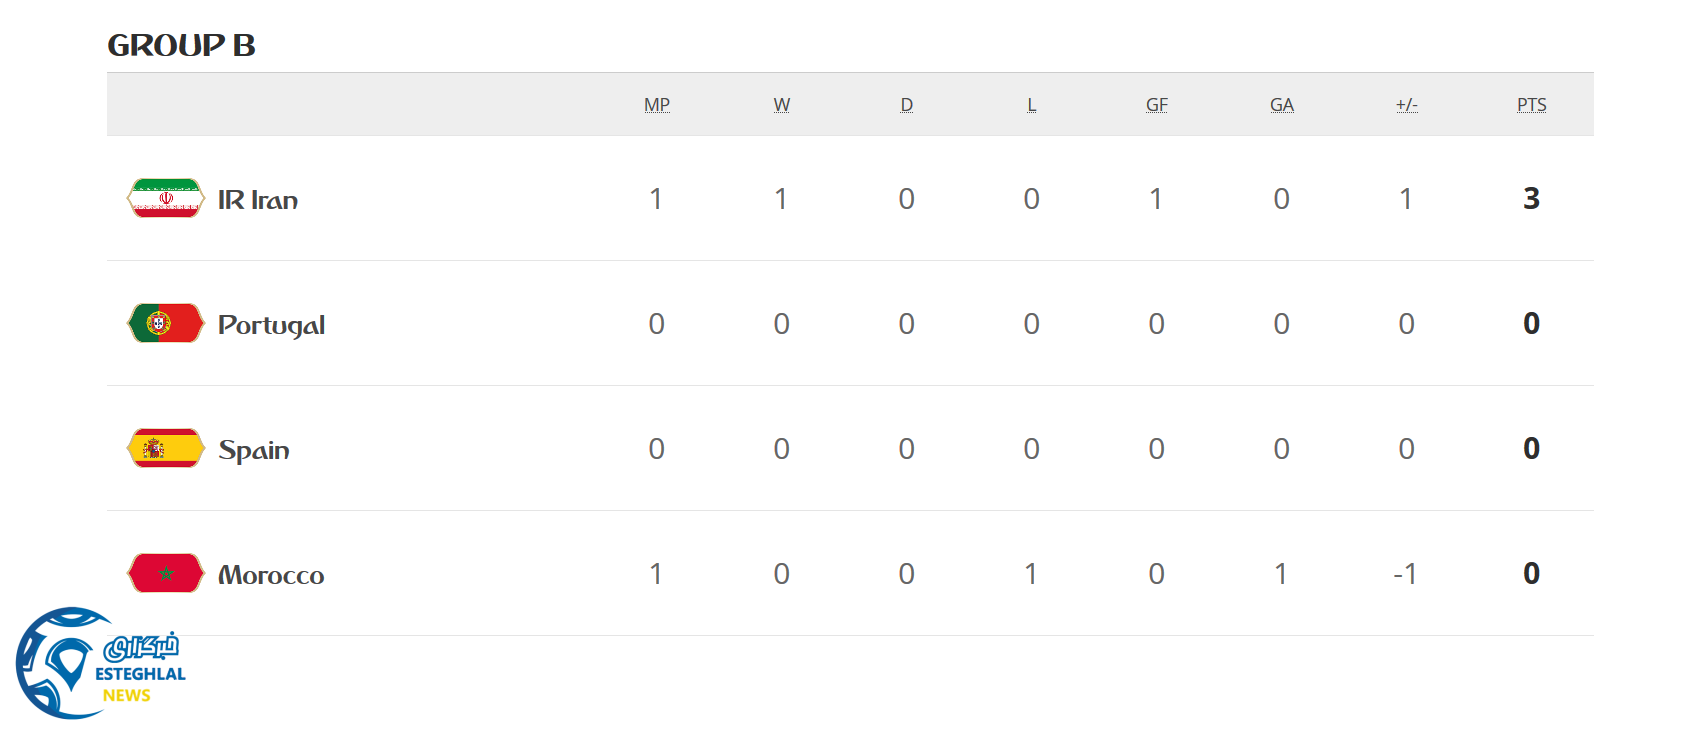Screen dimensions: 1702x747
Task: Click Morocco's goal difference -1
Action: pos(1405,574)
